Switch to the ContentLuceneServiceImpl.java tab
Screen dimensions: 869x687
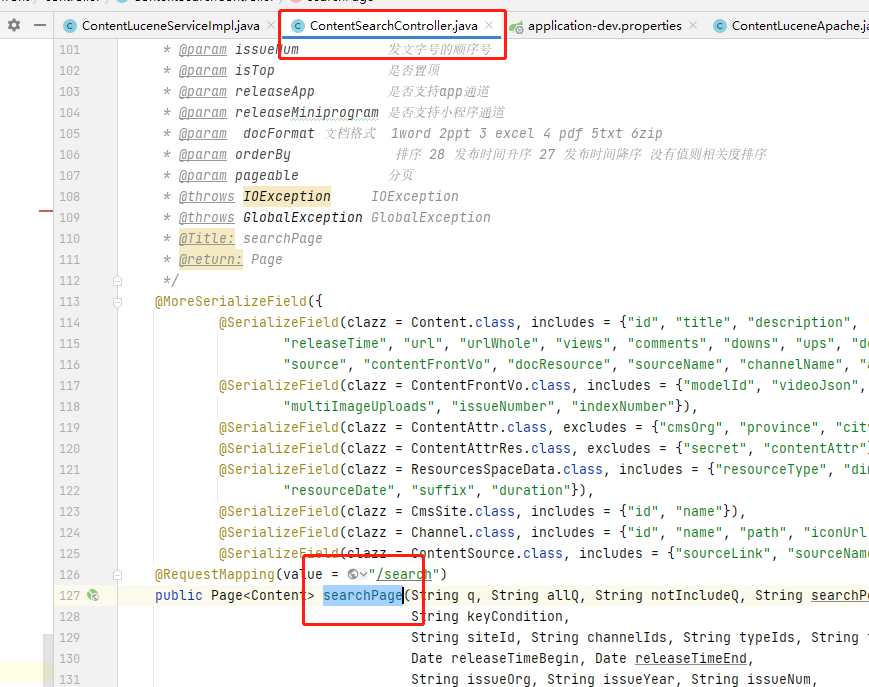170,26
